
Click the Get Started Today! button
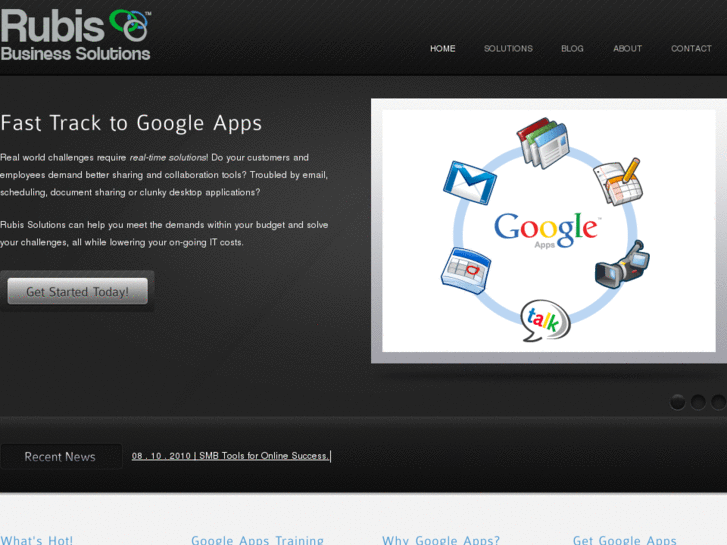pyautogui.click(x=77, y=291)
